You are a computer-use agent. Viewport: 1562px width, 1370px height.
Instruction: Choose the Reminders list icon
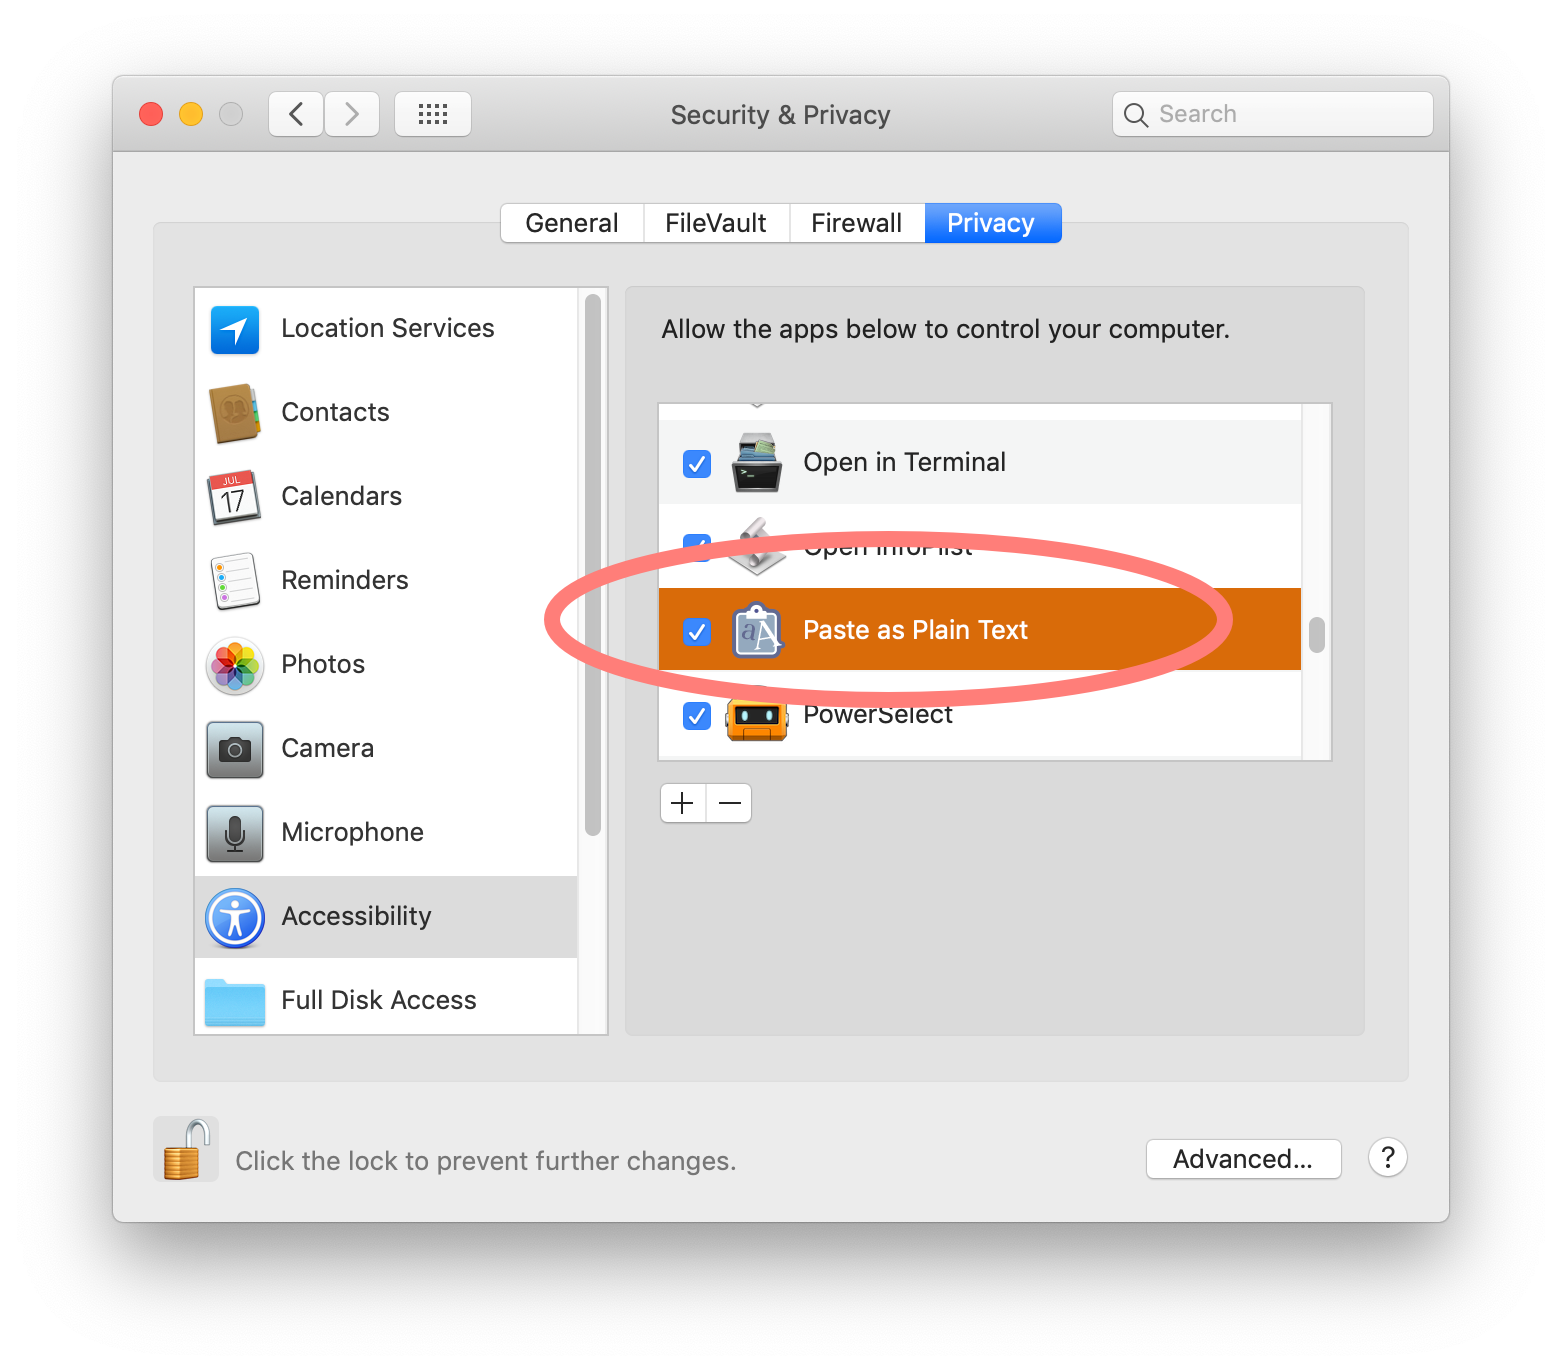[x=235, y=581]
